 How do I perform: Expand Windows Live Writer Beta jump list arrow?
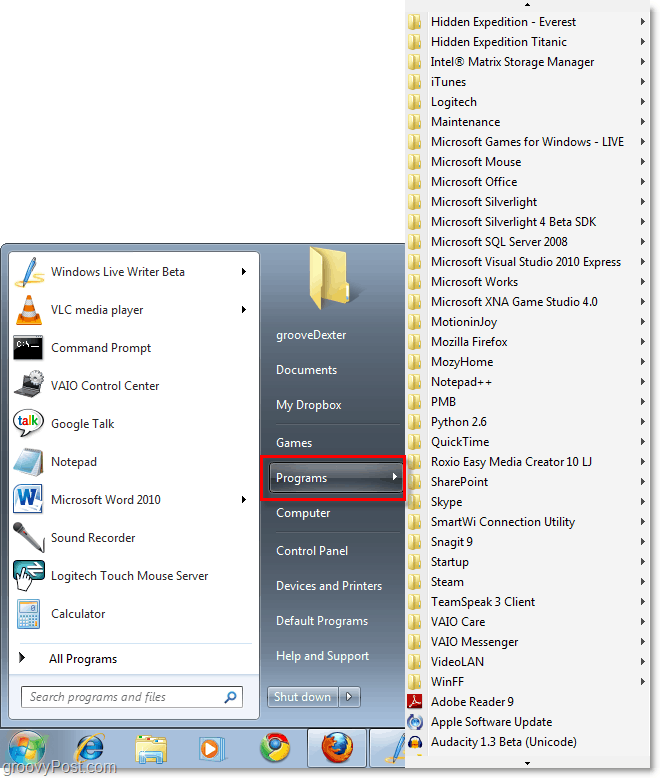(244, 271)
